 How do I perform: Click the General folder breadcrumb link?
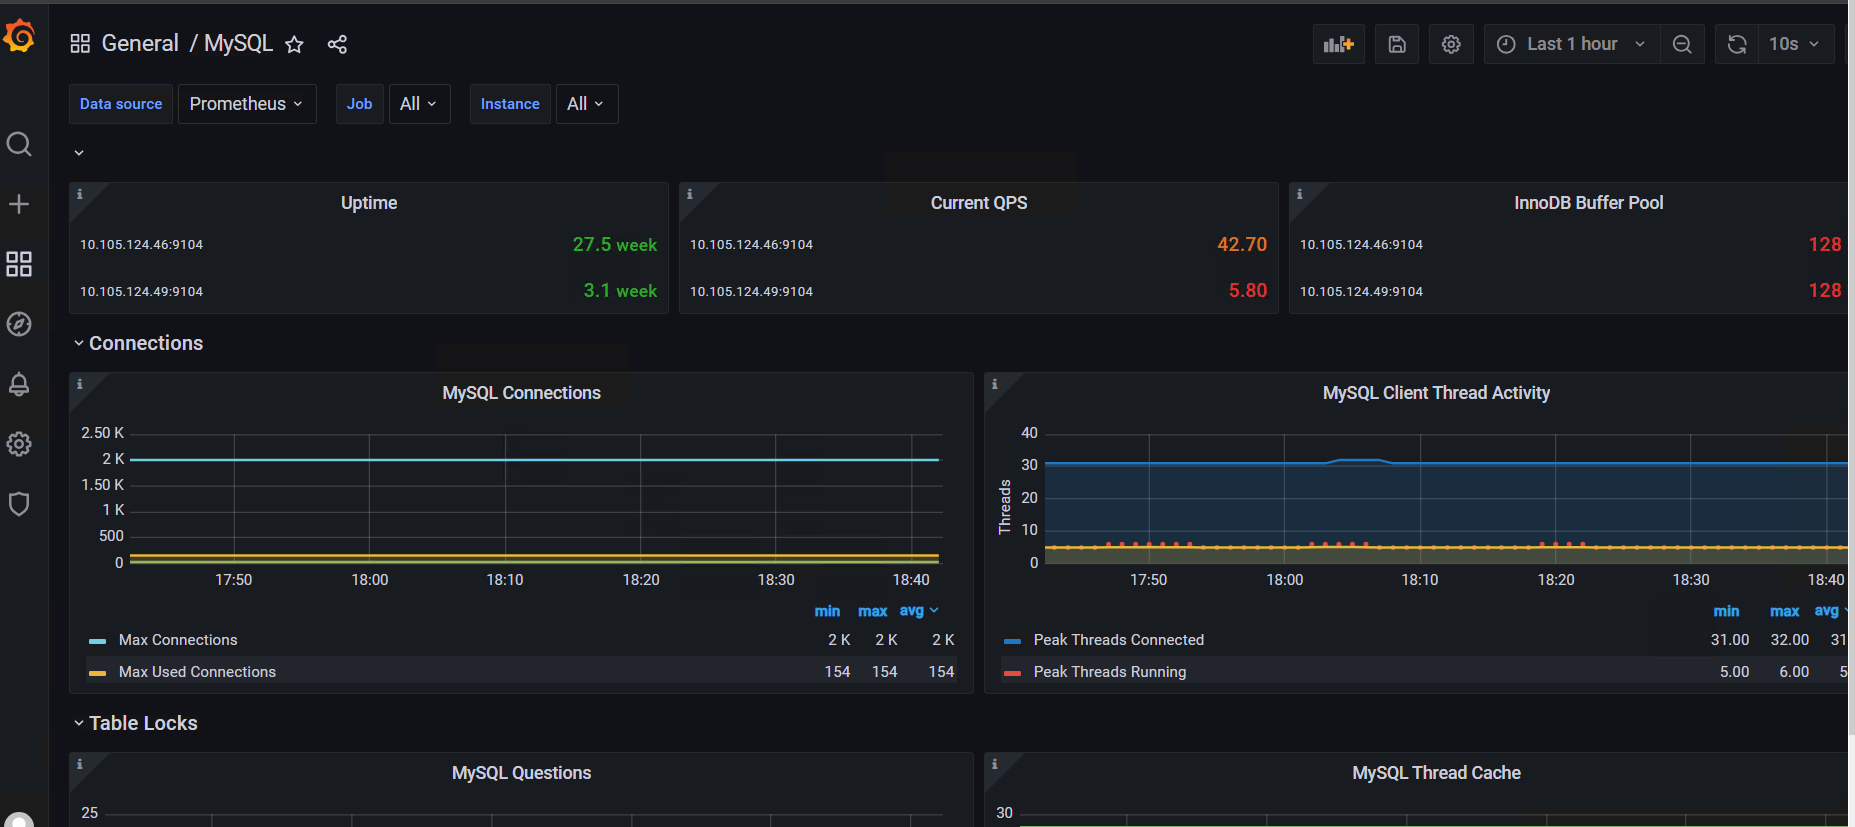click(140, 43)
